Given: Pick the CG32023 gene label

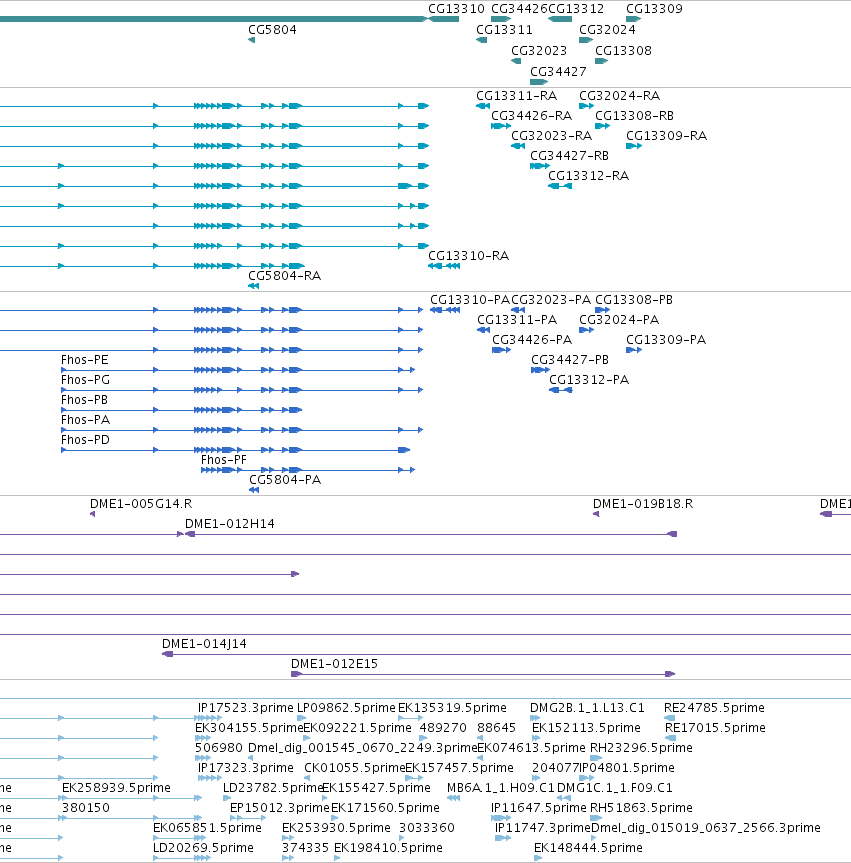Looking at the screenshot, I should tap(539, 51).
